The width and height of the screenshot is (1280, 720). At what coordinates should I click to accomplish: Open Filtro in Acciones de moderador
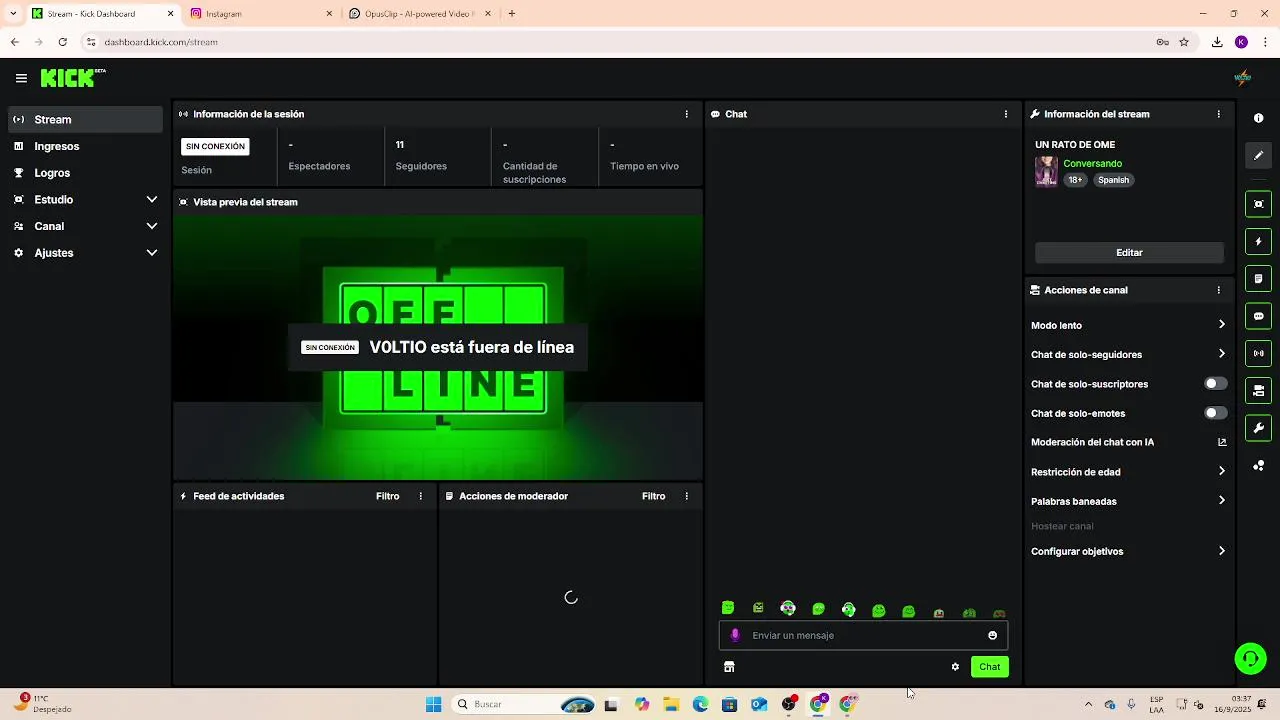pyautogui.click(x=654, y=496)
